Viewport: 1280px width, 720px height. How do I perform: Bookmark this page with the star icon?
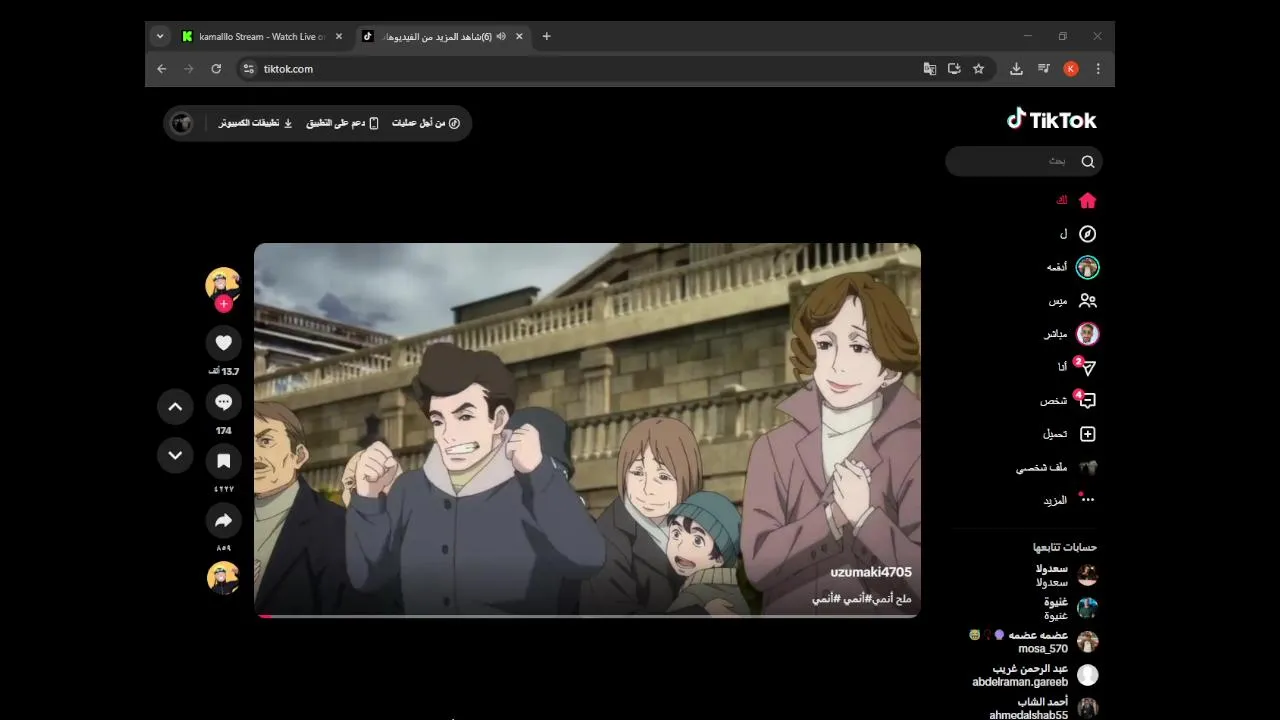click(x=978, y=69)
